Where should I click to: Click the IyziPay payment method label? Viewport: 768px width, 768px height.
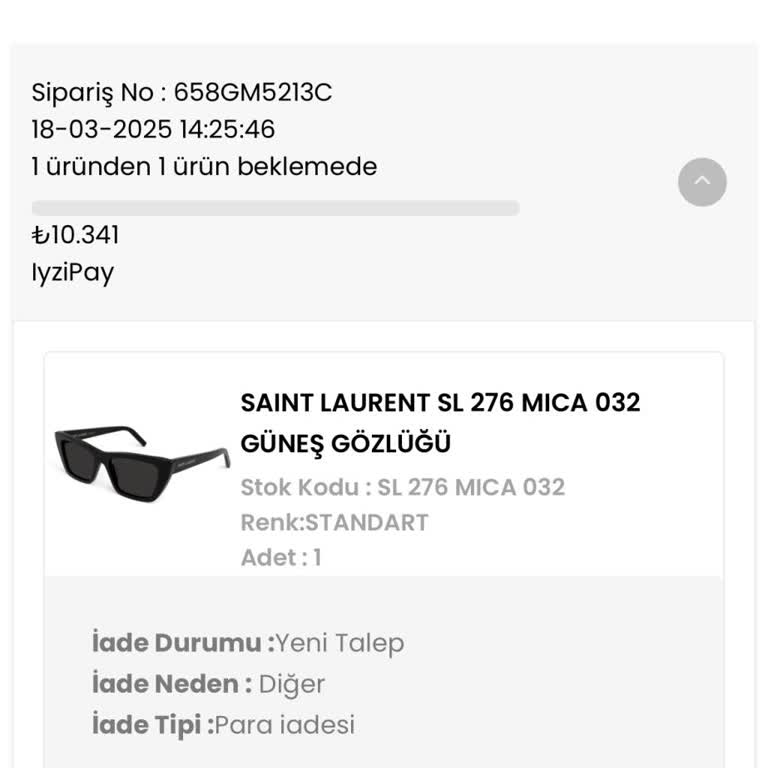[x=73, y=272]
